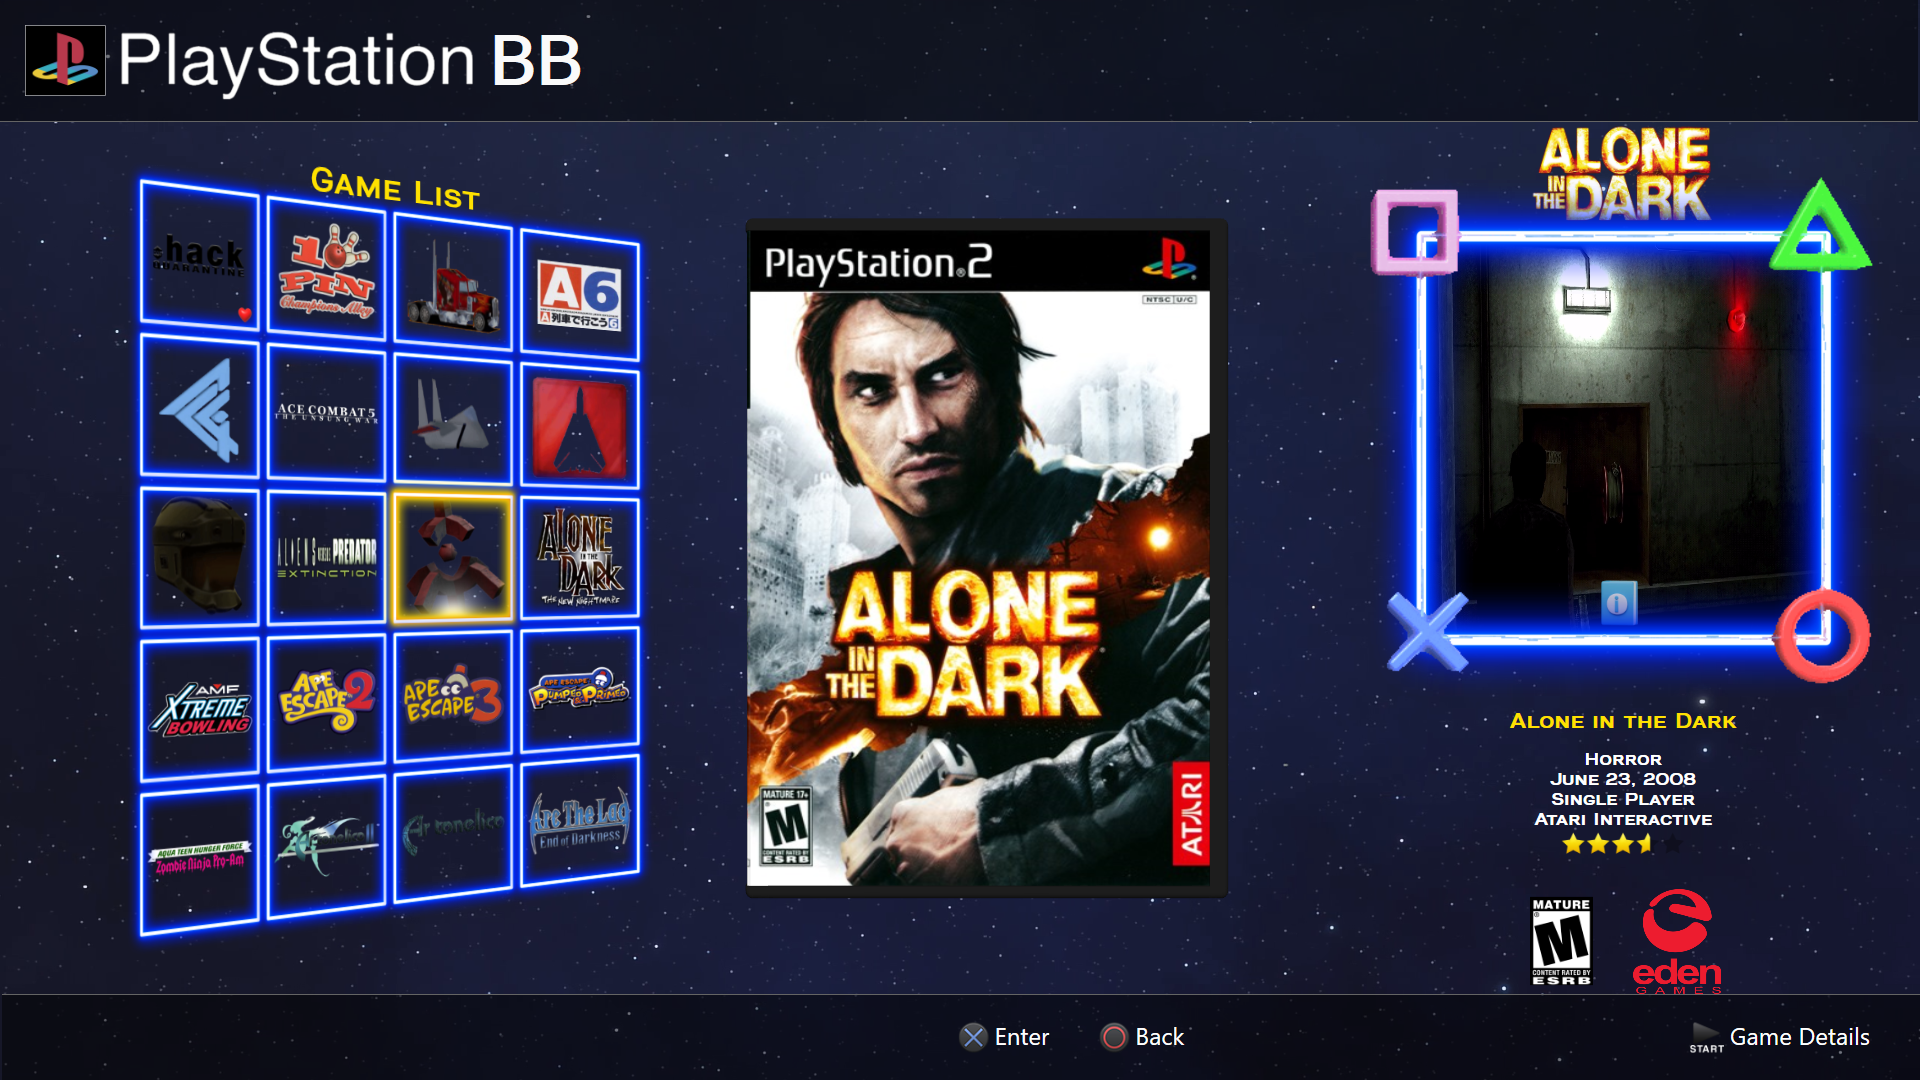Choose Alone in the Dark New Nightmare tile
1920x1080 pixels.
tap(579, 557)
